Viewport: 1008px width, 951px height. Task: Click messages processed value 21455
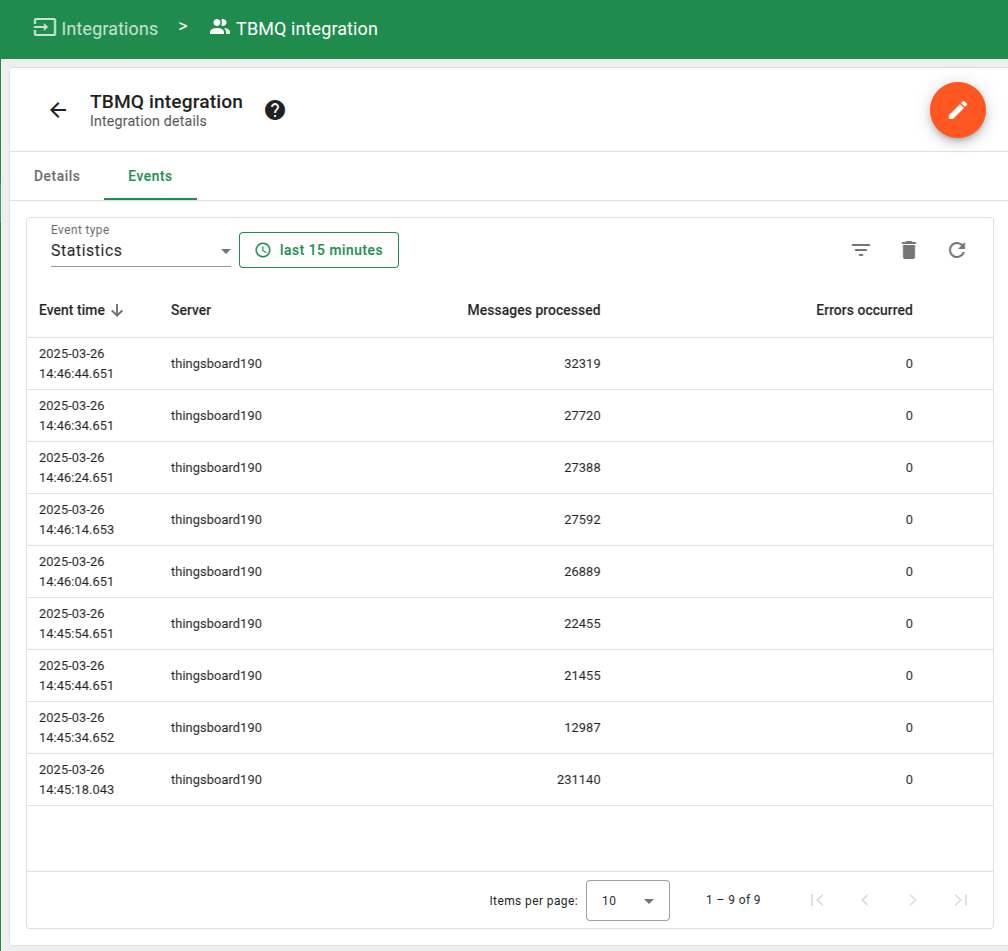coord(582,676)
